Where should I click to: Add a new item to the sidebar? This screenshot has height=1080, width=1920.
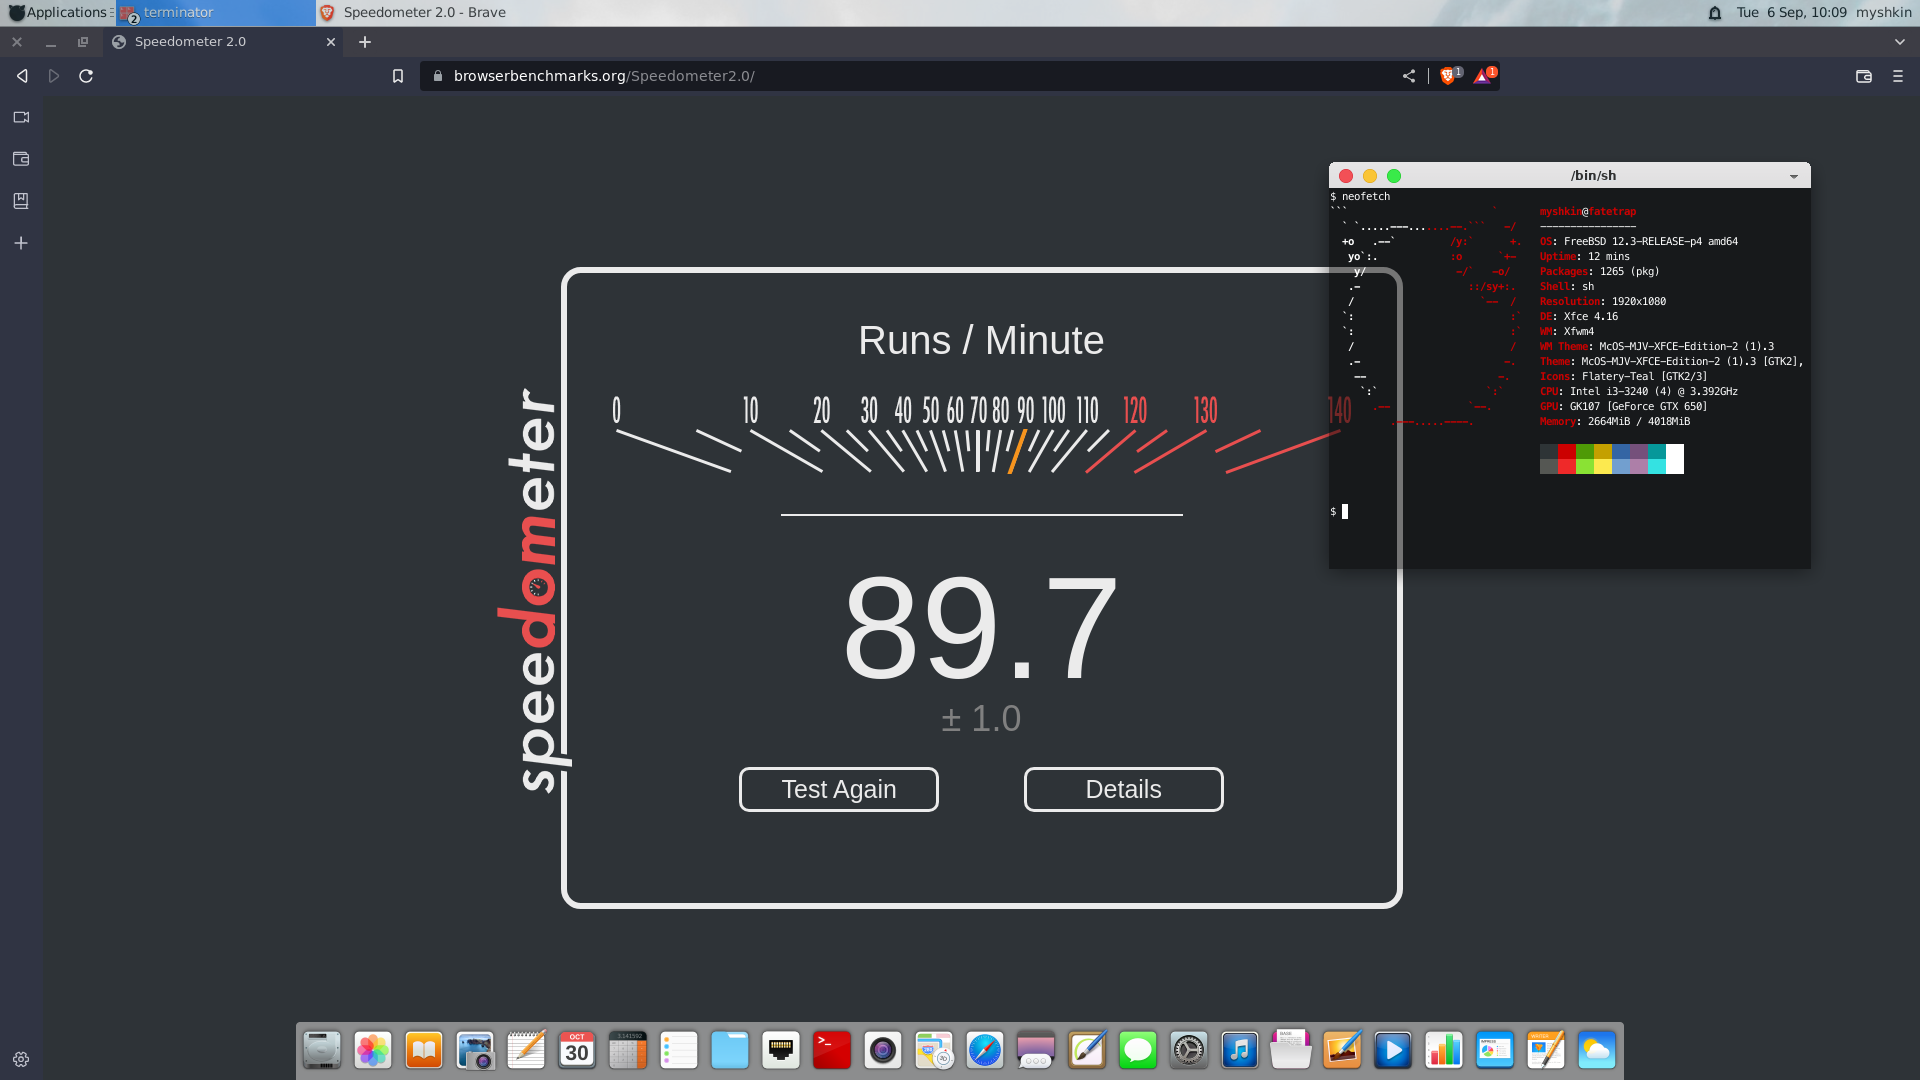click(21, 243)
